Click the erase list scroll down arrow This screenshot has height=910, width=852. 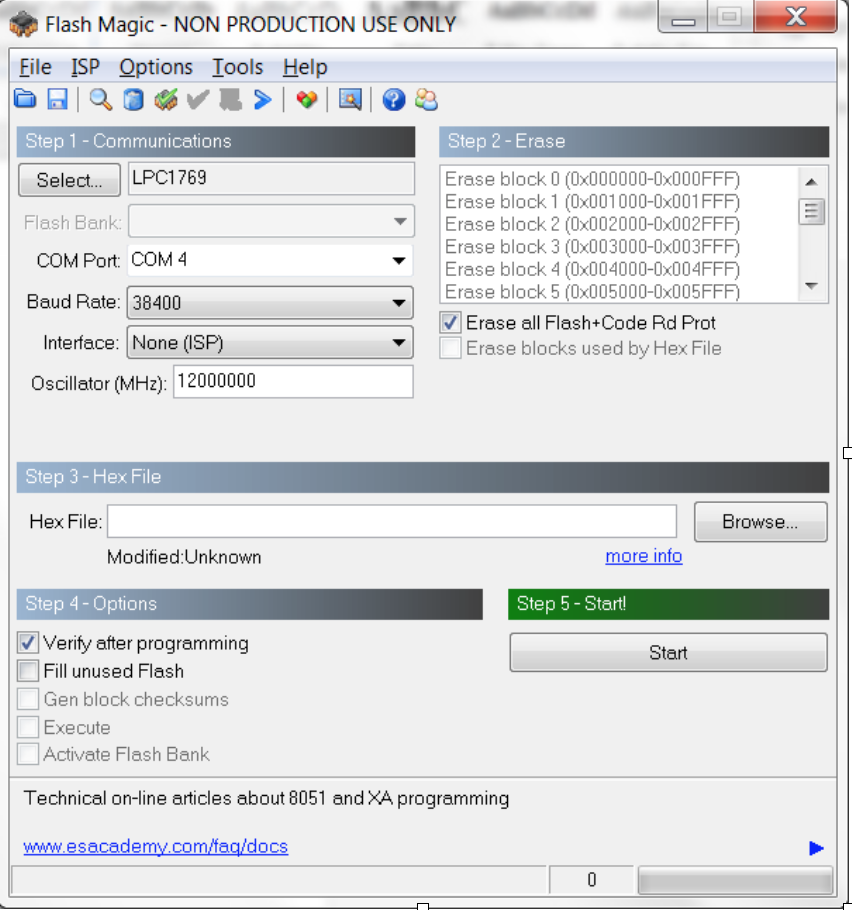point(811,286)
